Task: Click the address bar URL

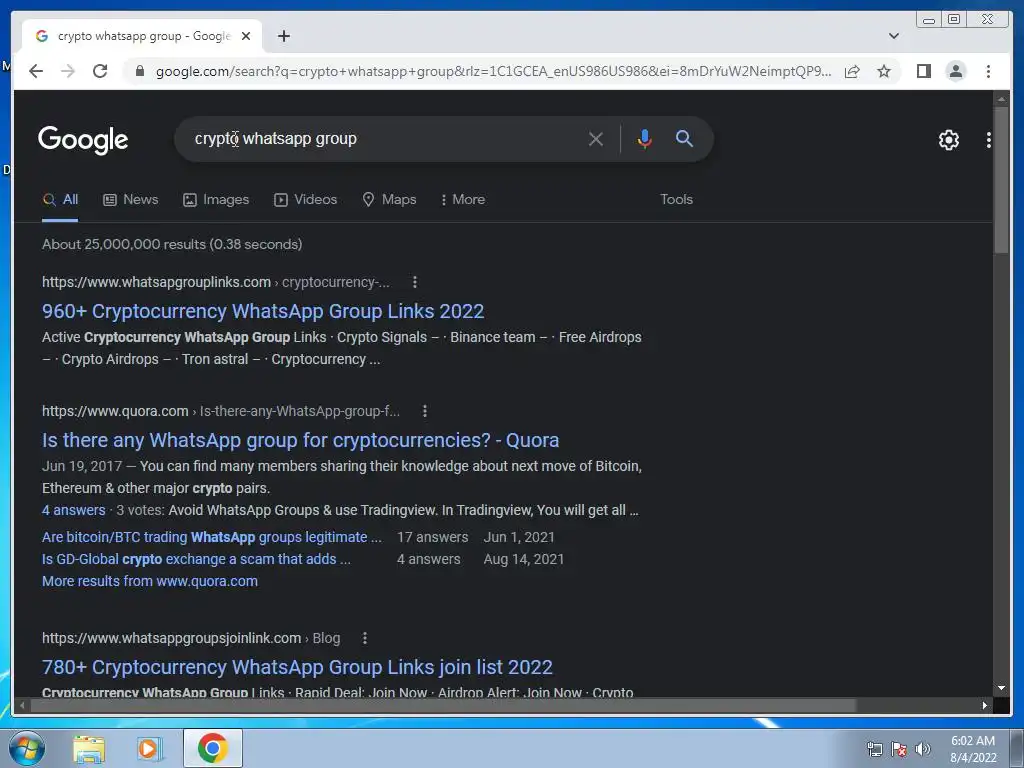Action: point(493,71)
